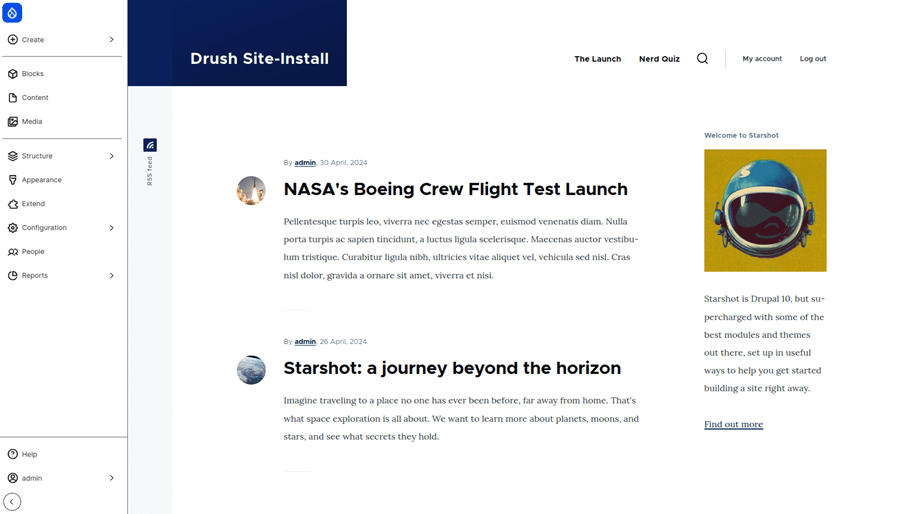The width and height of the screenshot is (900, 514).
Task: Click the Content page icon
Action: pos(13,98)
